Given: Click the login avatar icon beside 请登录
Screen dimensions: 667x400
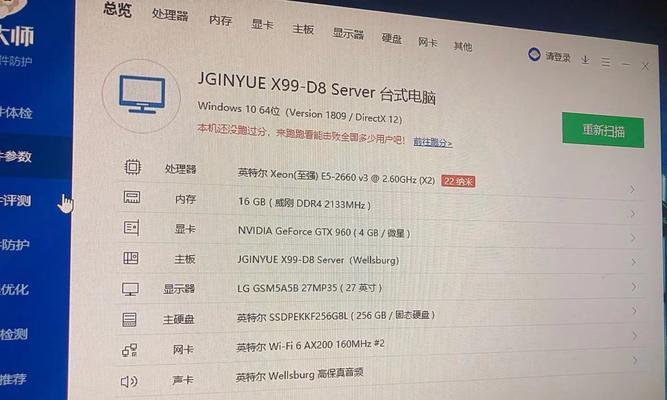Looking at the screenshot, I should (x=534, y=54).
